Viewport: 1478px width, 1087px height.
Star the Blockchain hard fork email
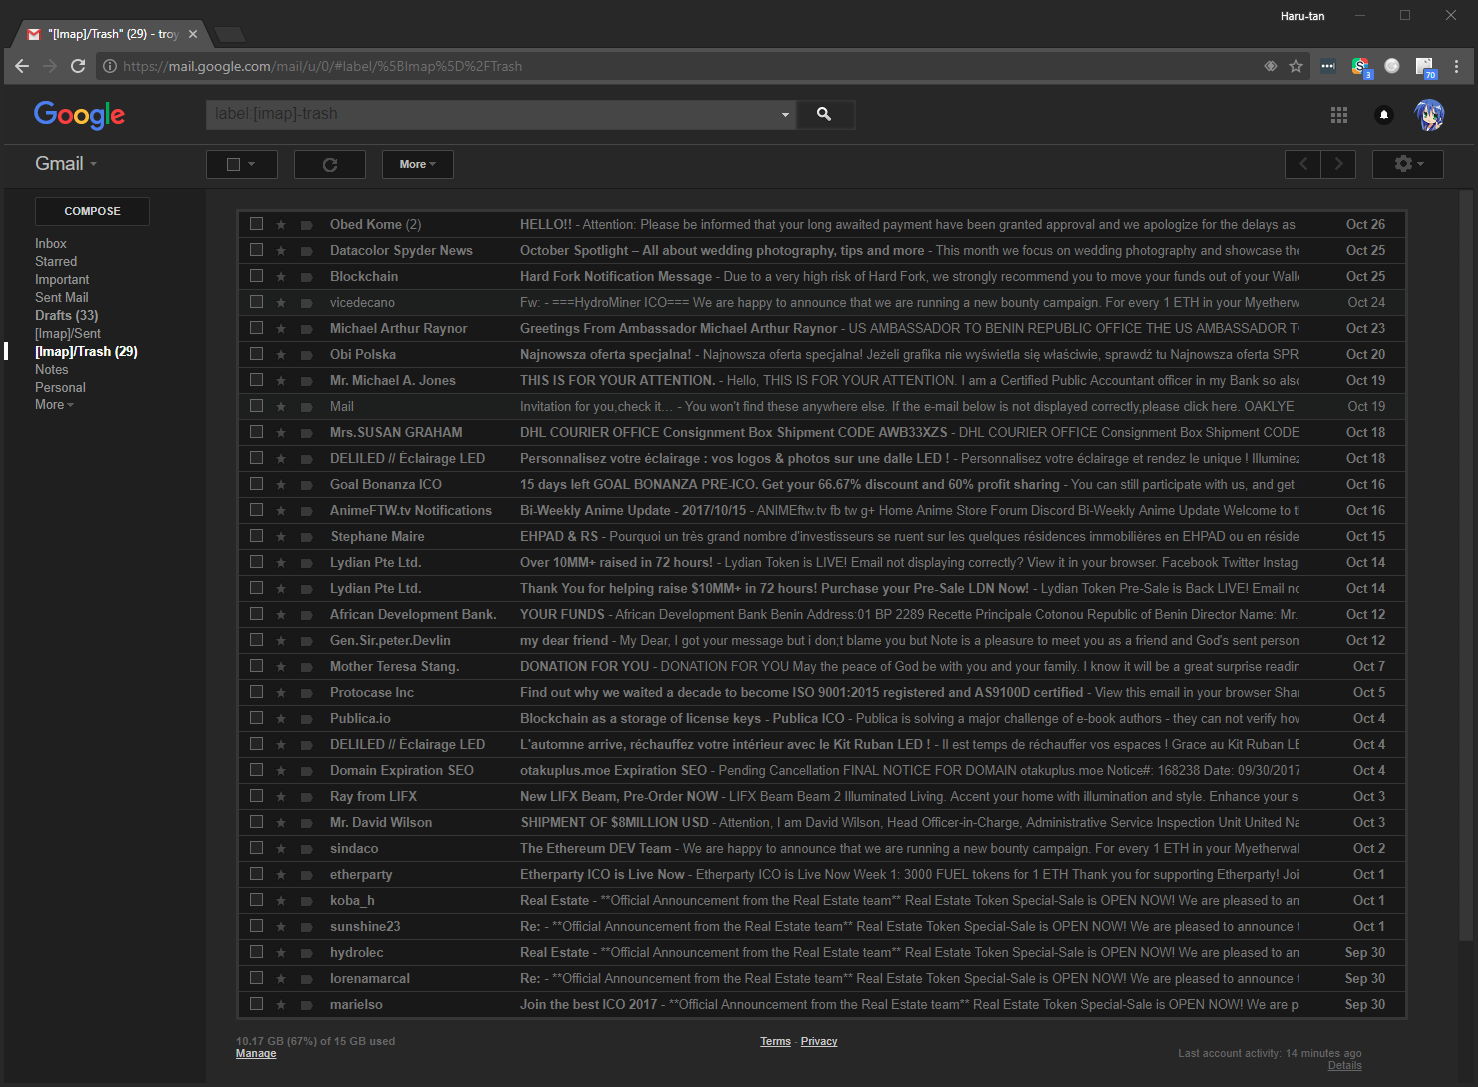[281, 277]
